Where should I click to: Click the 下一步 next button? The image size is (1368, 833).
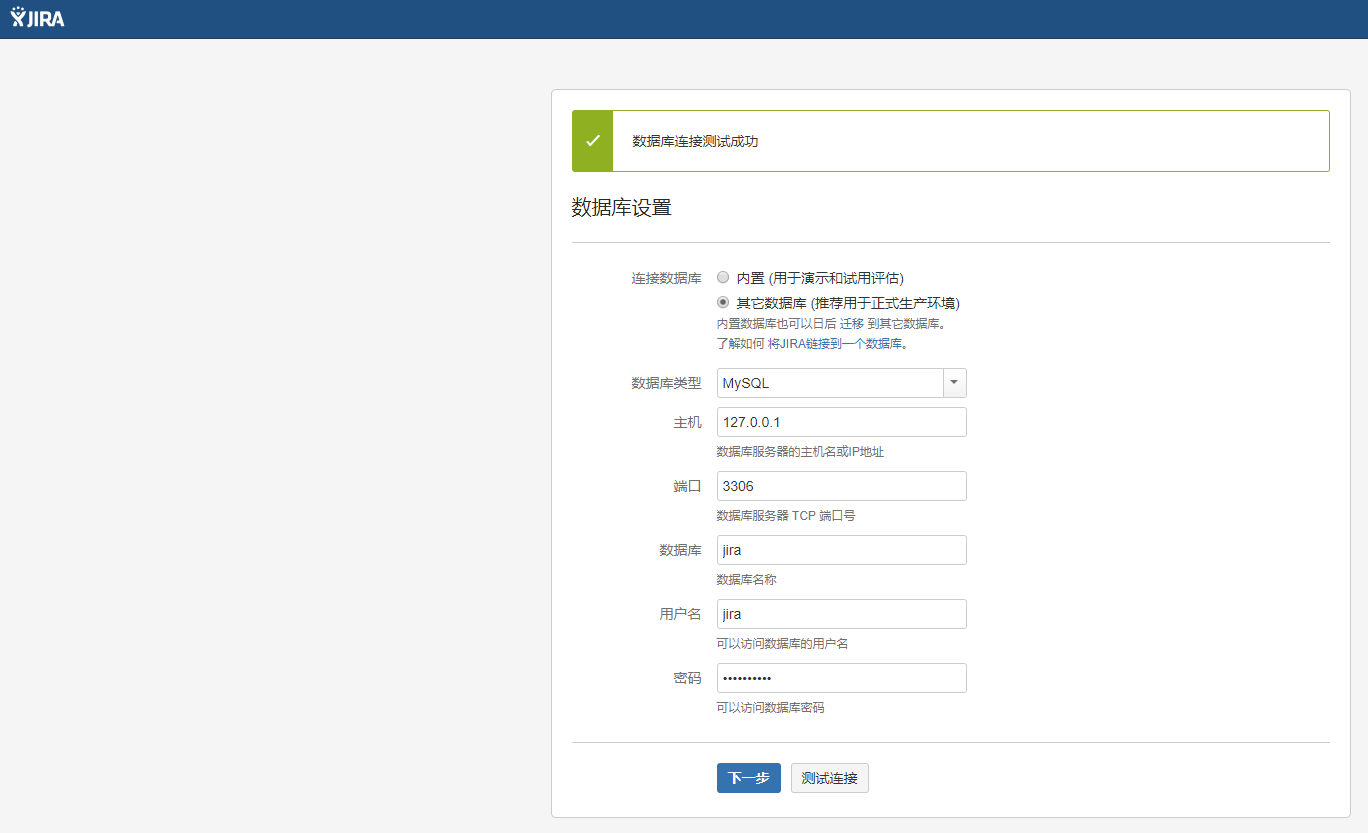point(748,778)
